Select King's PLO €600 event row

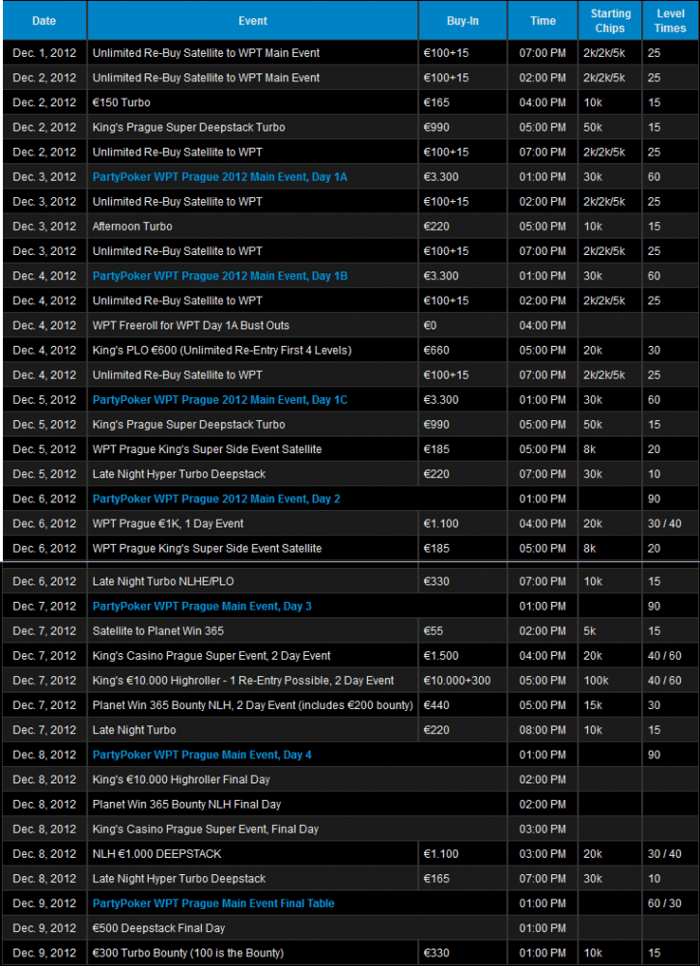pyautogui.click(x=222, y=350)
